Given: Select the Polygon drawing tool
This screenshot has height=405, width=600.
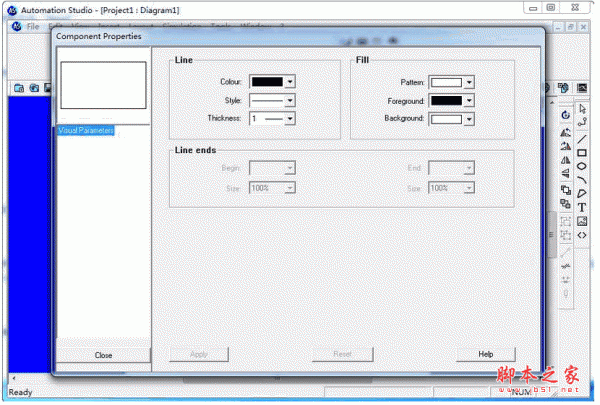Looking at the screenshot, I should 582,193.
